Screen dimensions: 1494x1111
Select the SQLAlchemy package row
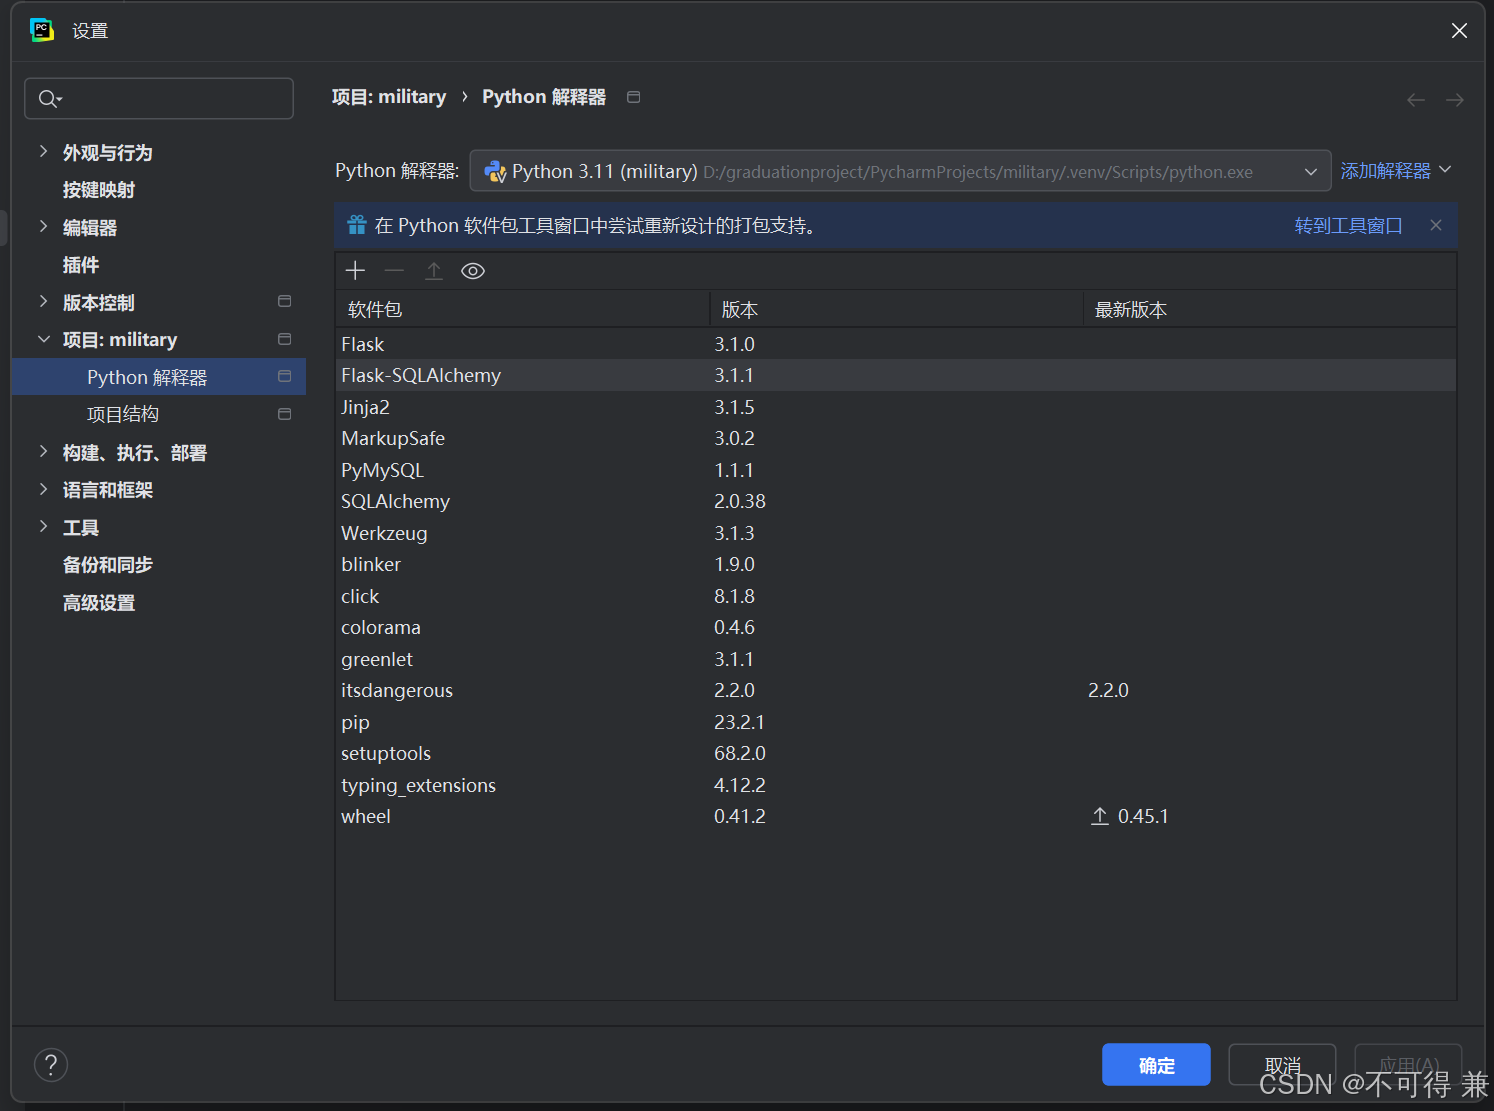(896, 501)
